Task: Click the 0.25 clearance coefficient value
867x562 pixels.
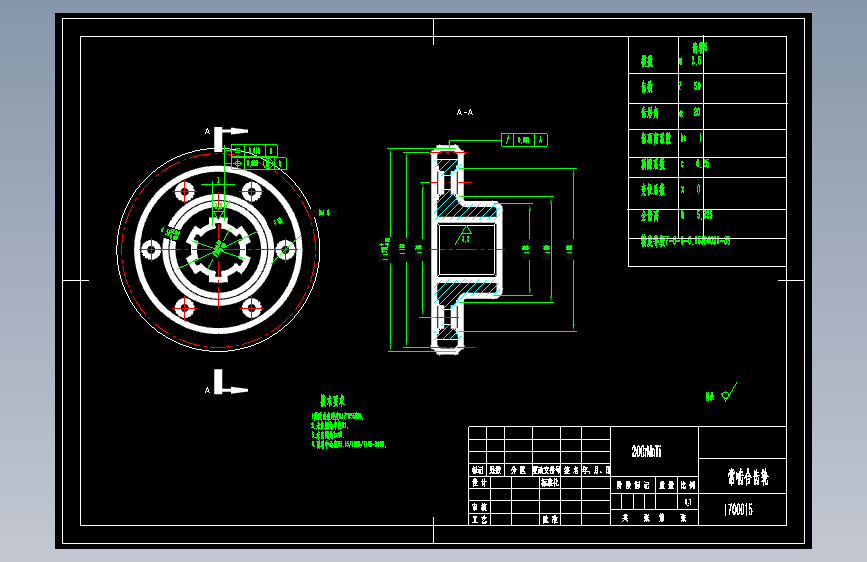Action: (x=702, y=164)
